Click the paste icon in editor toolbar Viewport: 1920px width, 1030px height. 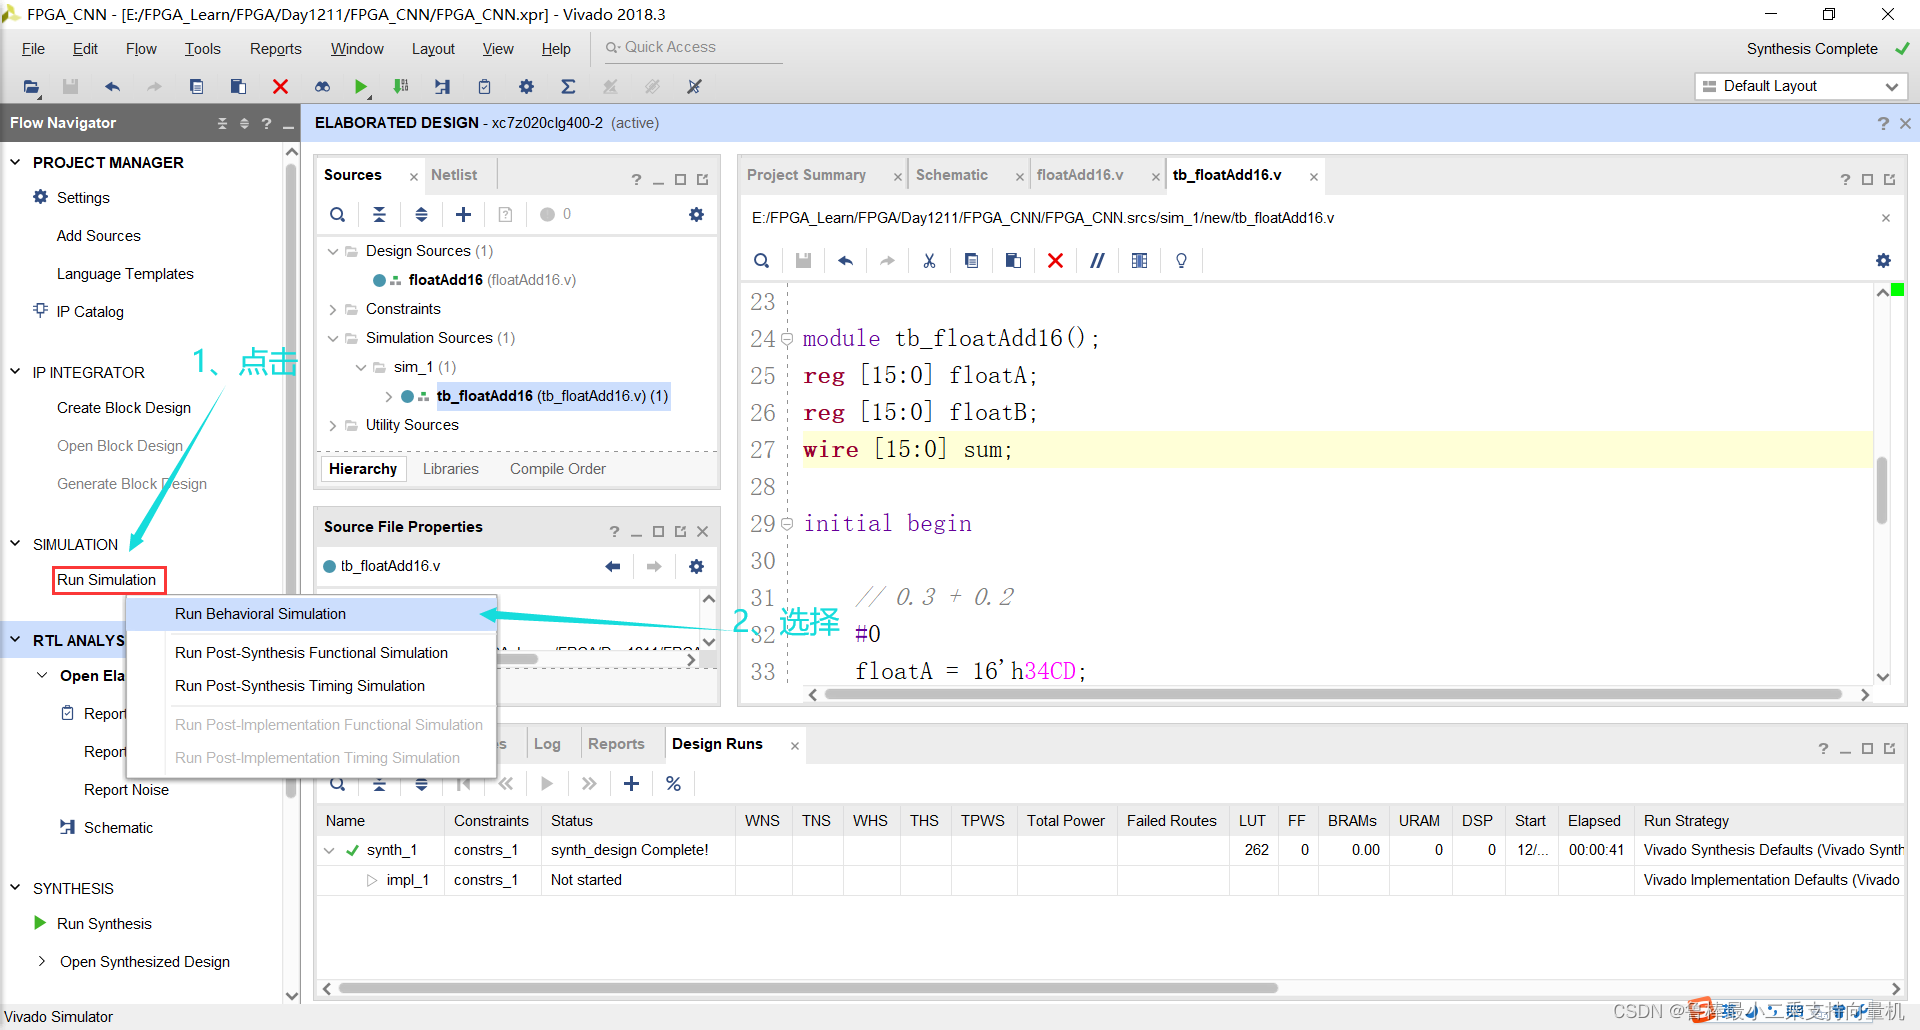(x=1013, y=261)
